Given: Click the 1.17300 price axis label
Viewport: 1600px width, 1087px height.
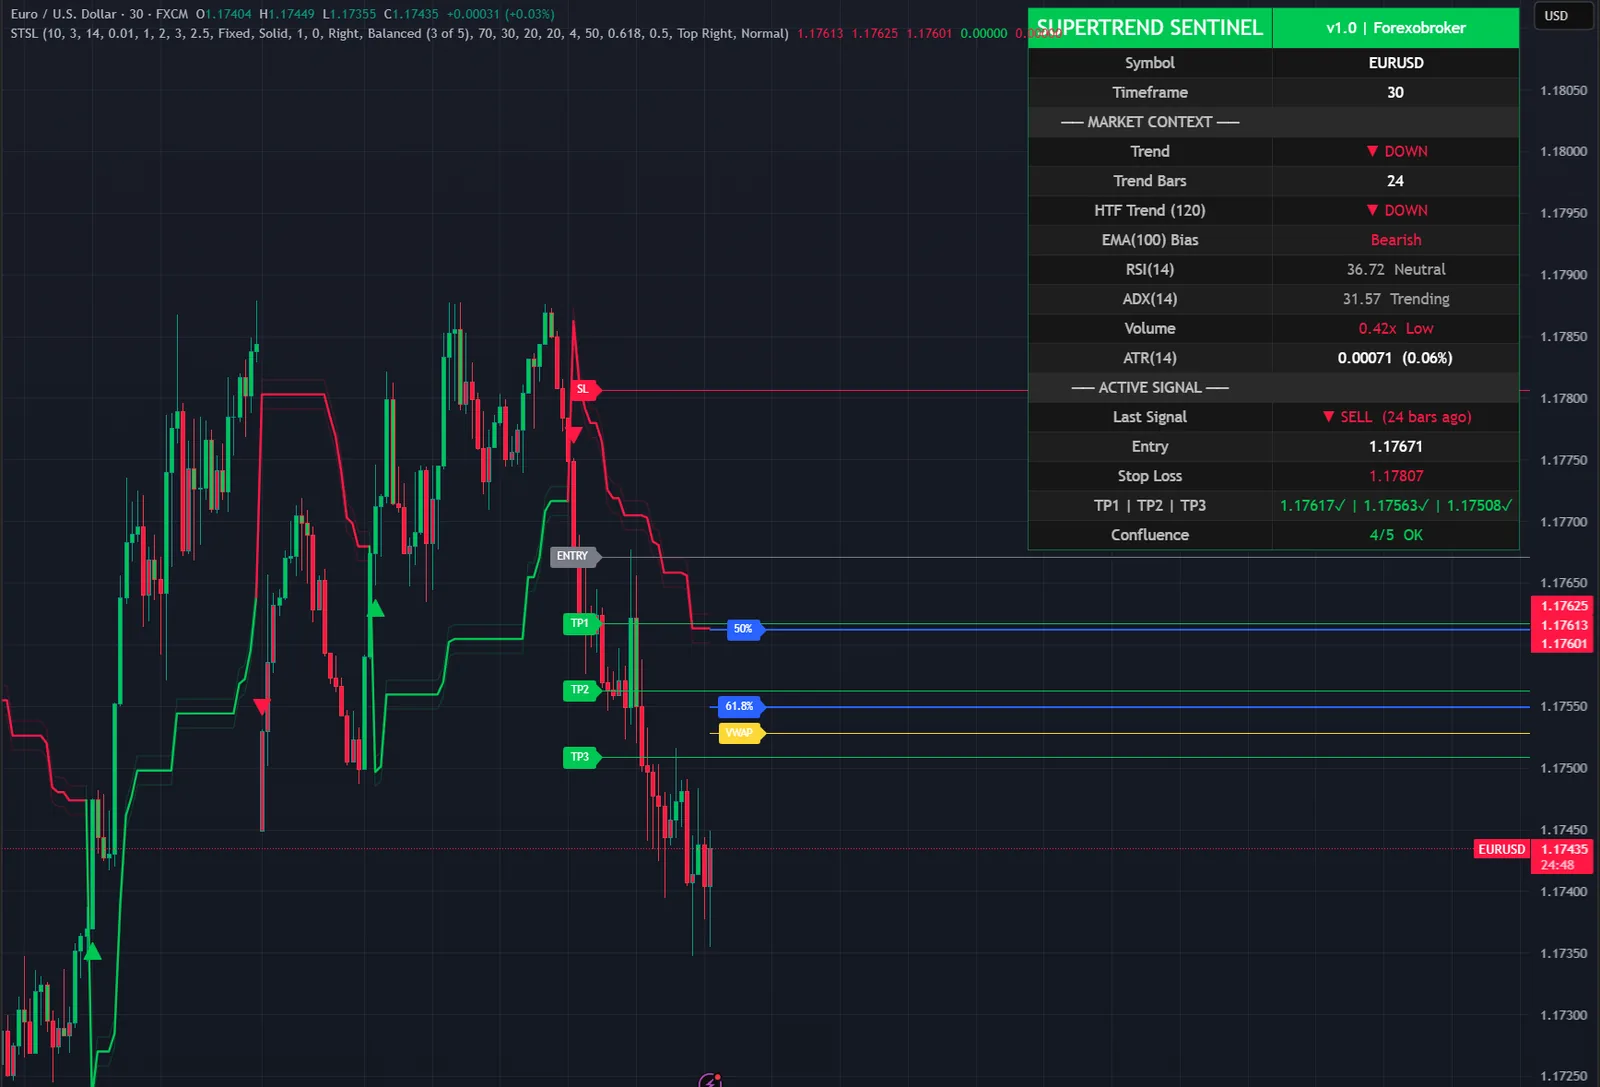Looking at the screenshot, I should 1563,1016.
